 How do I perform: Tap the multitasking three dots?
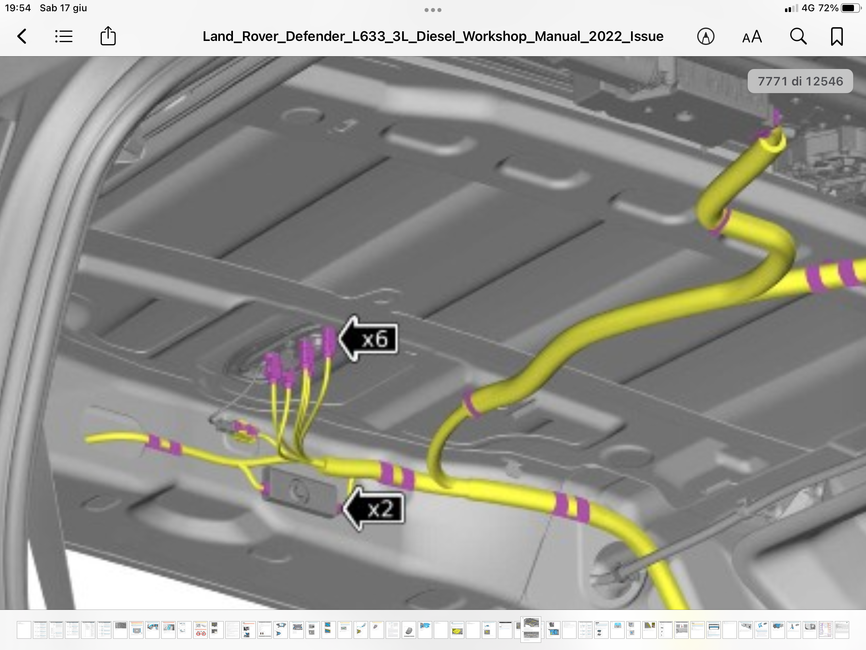pos(433,9)
